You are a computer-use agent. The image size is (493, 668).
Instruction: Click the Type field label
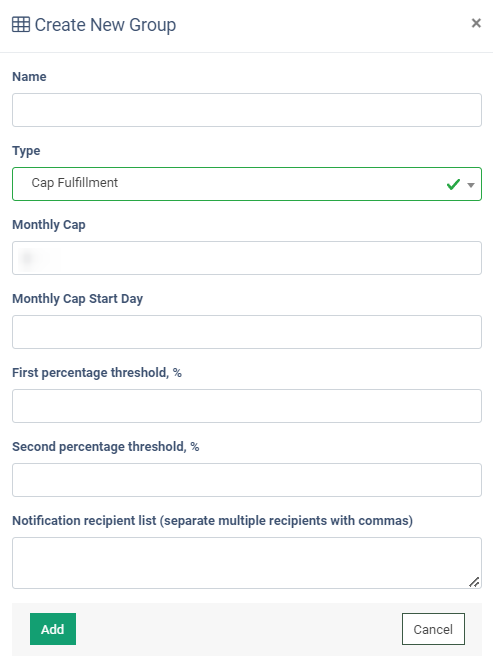(26, 151)
